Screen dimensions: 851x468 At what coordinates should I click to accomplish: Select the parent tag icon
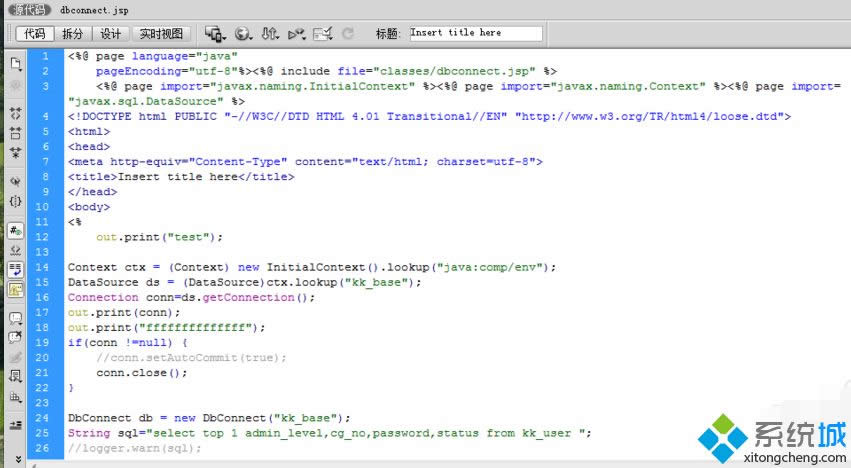coord(15,182)
